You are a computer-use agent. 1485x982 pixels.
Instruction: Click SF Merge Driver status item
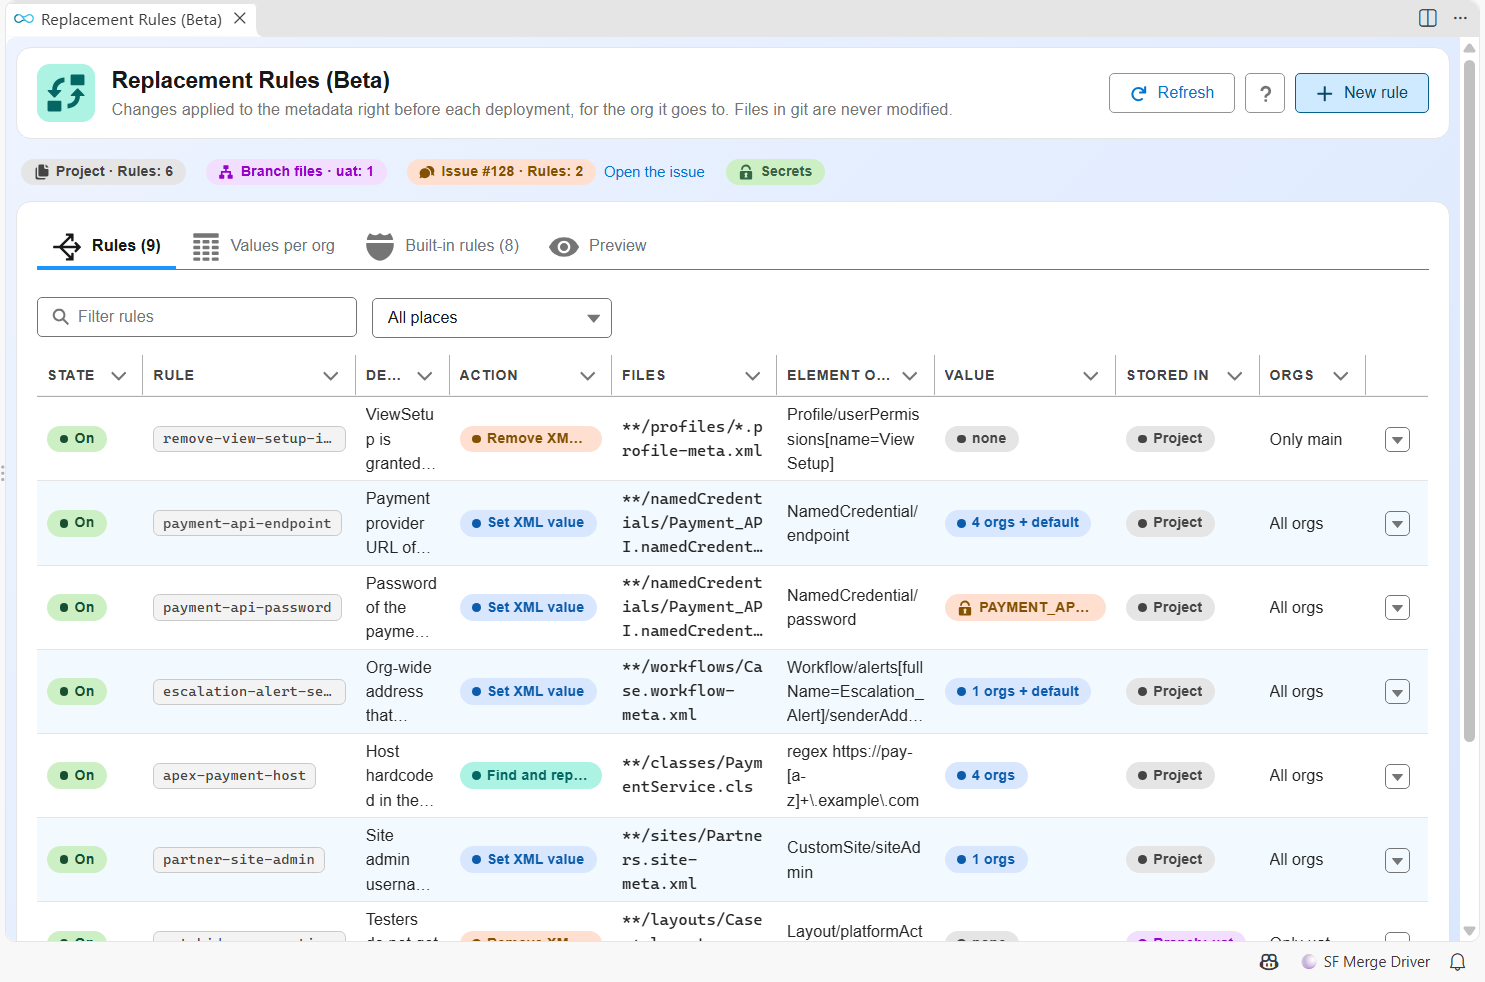(x=1366, y=962)
